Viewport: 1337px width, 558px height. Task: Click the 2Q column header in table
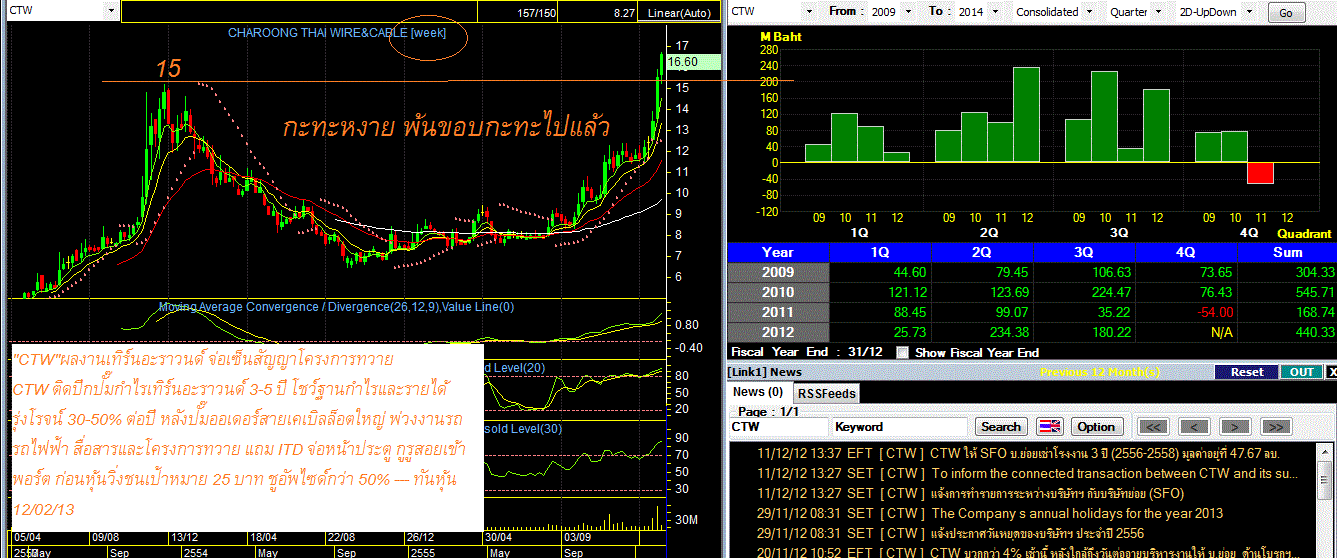point(982,253)
